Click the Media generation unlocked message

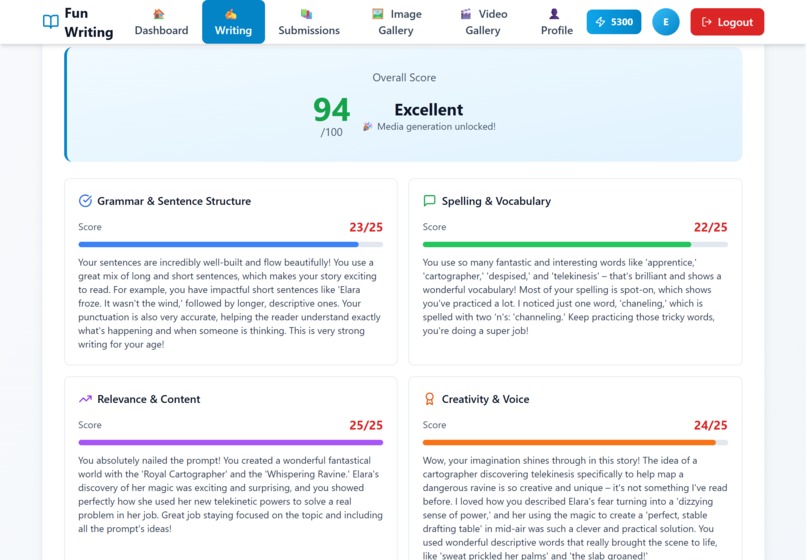(429, 127)
